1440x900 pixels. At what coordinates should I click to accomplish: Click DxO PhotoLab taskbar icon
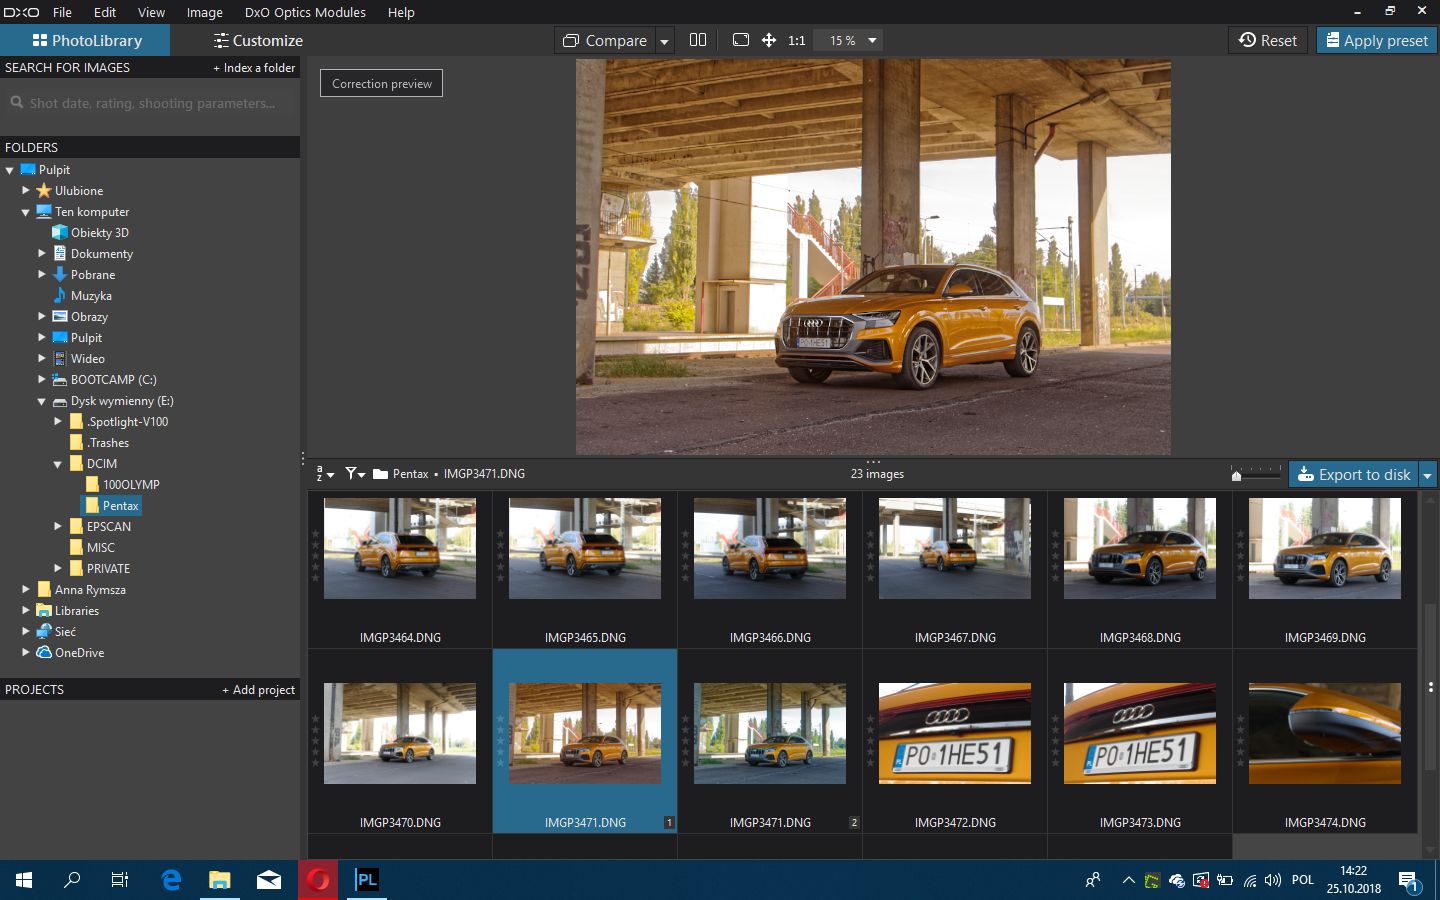point(367,880)
